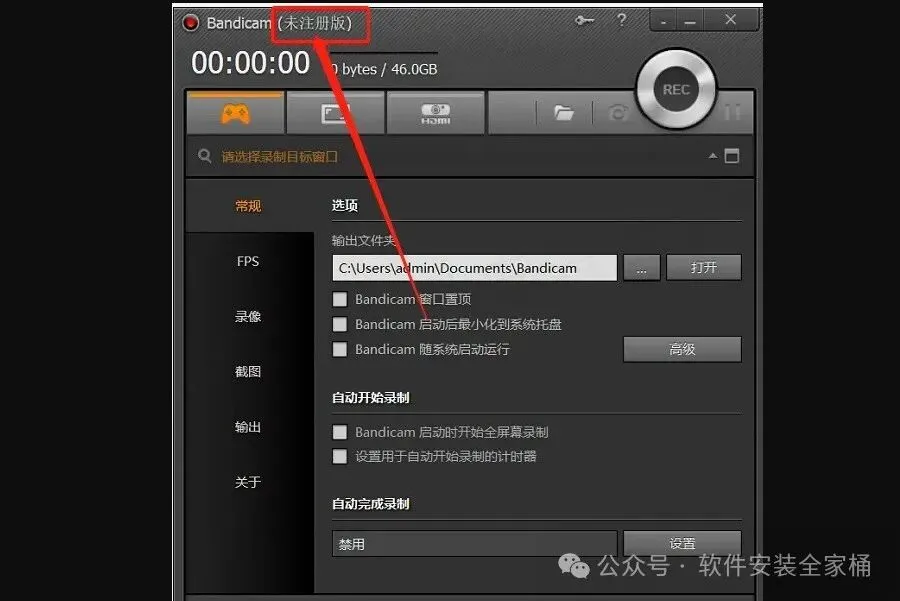Select the HDMI device recording mode icon
This screenshot has height=601, width=900.
pos(436,114)
